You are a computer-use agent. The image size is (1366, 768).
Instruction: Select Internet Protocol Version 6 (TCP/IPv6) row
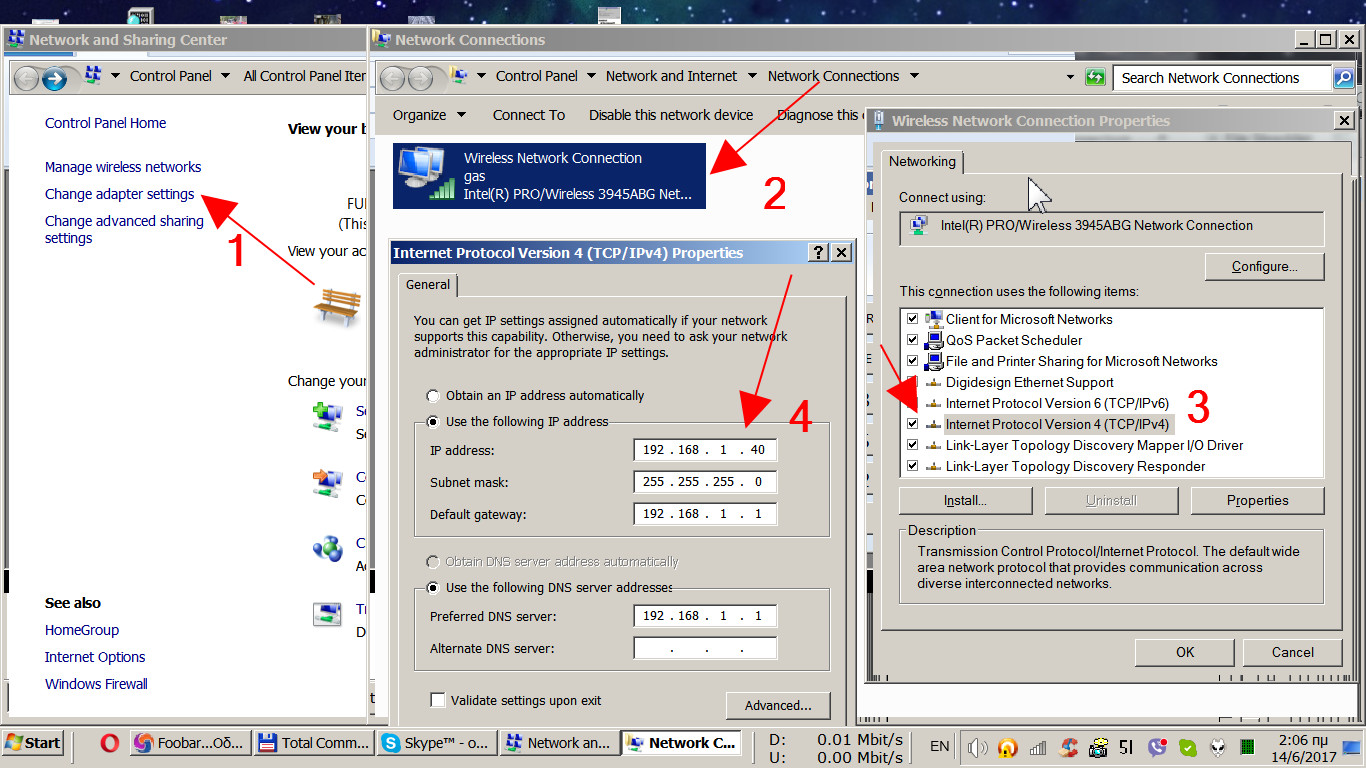[1057, 403]
